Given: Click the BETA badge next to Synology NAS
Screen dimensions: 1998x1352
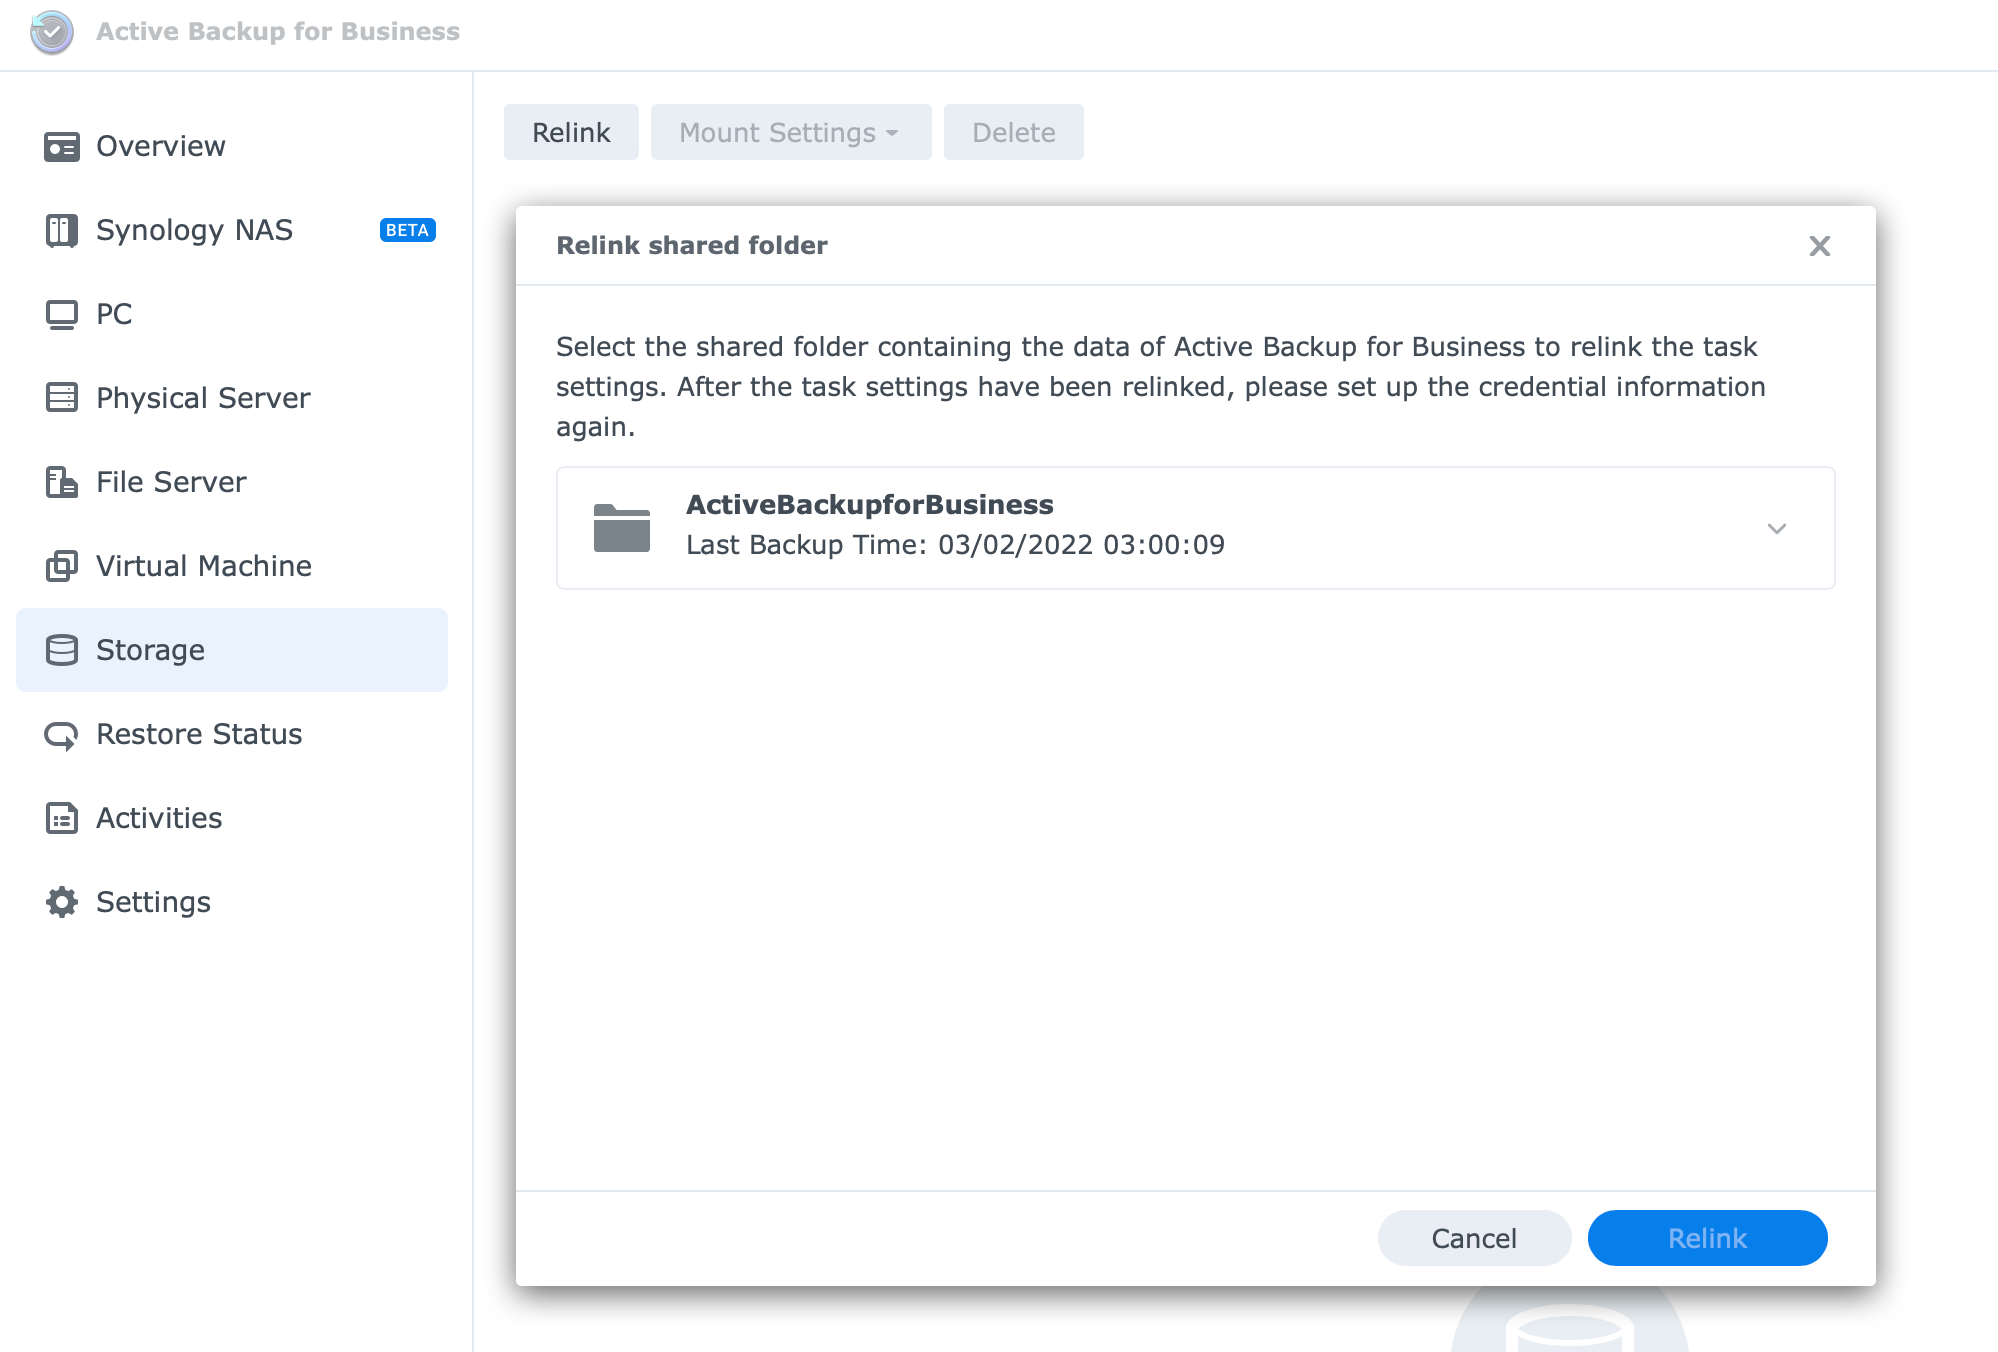Looking at the screenshot, I should coord(408,230).
